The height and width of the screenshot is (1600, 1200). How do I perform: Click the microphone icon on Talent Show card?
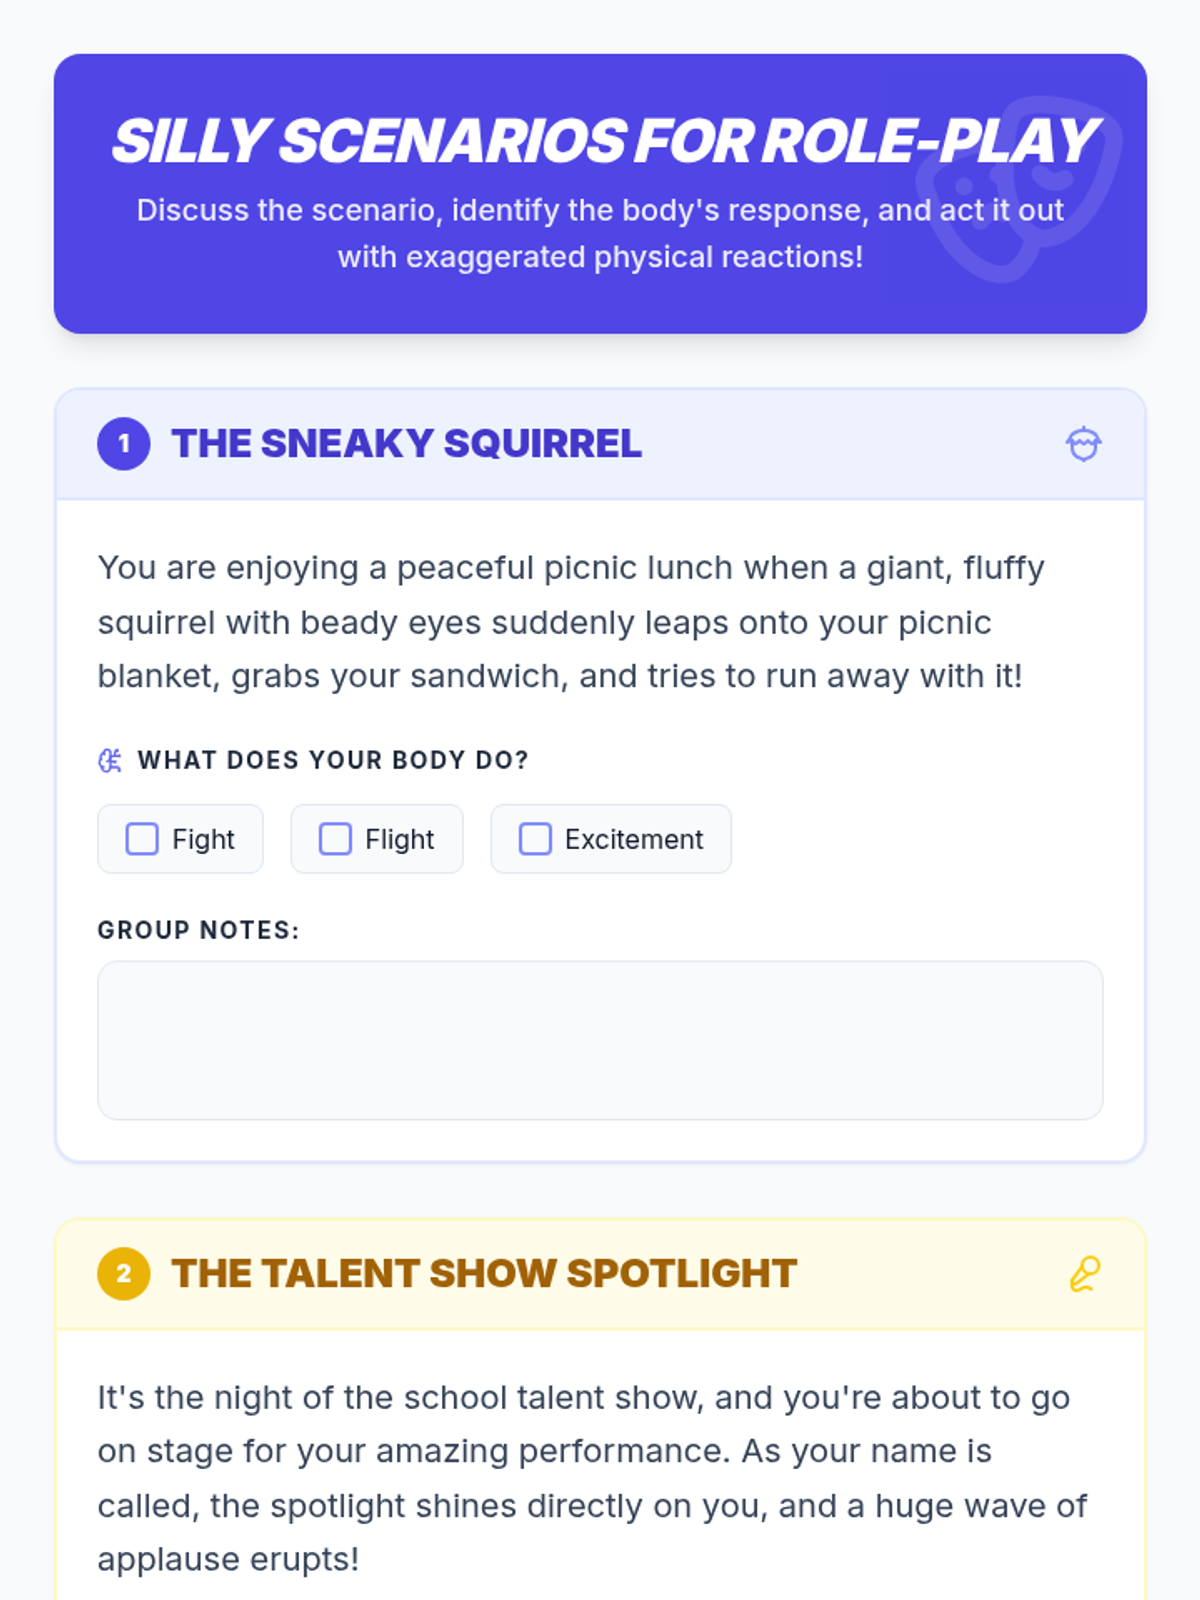[1084, 1274]
